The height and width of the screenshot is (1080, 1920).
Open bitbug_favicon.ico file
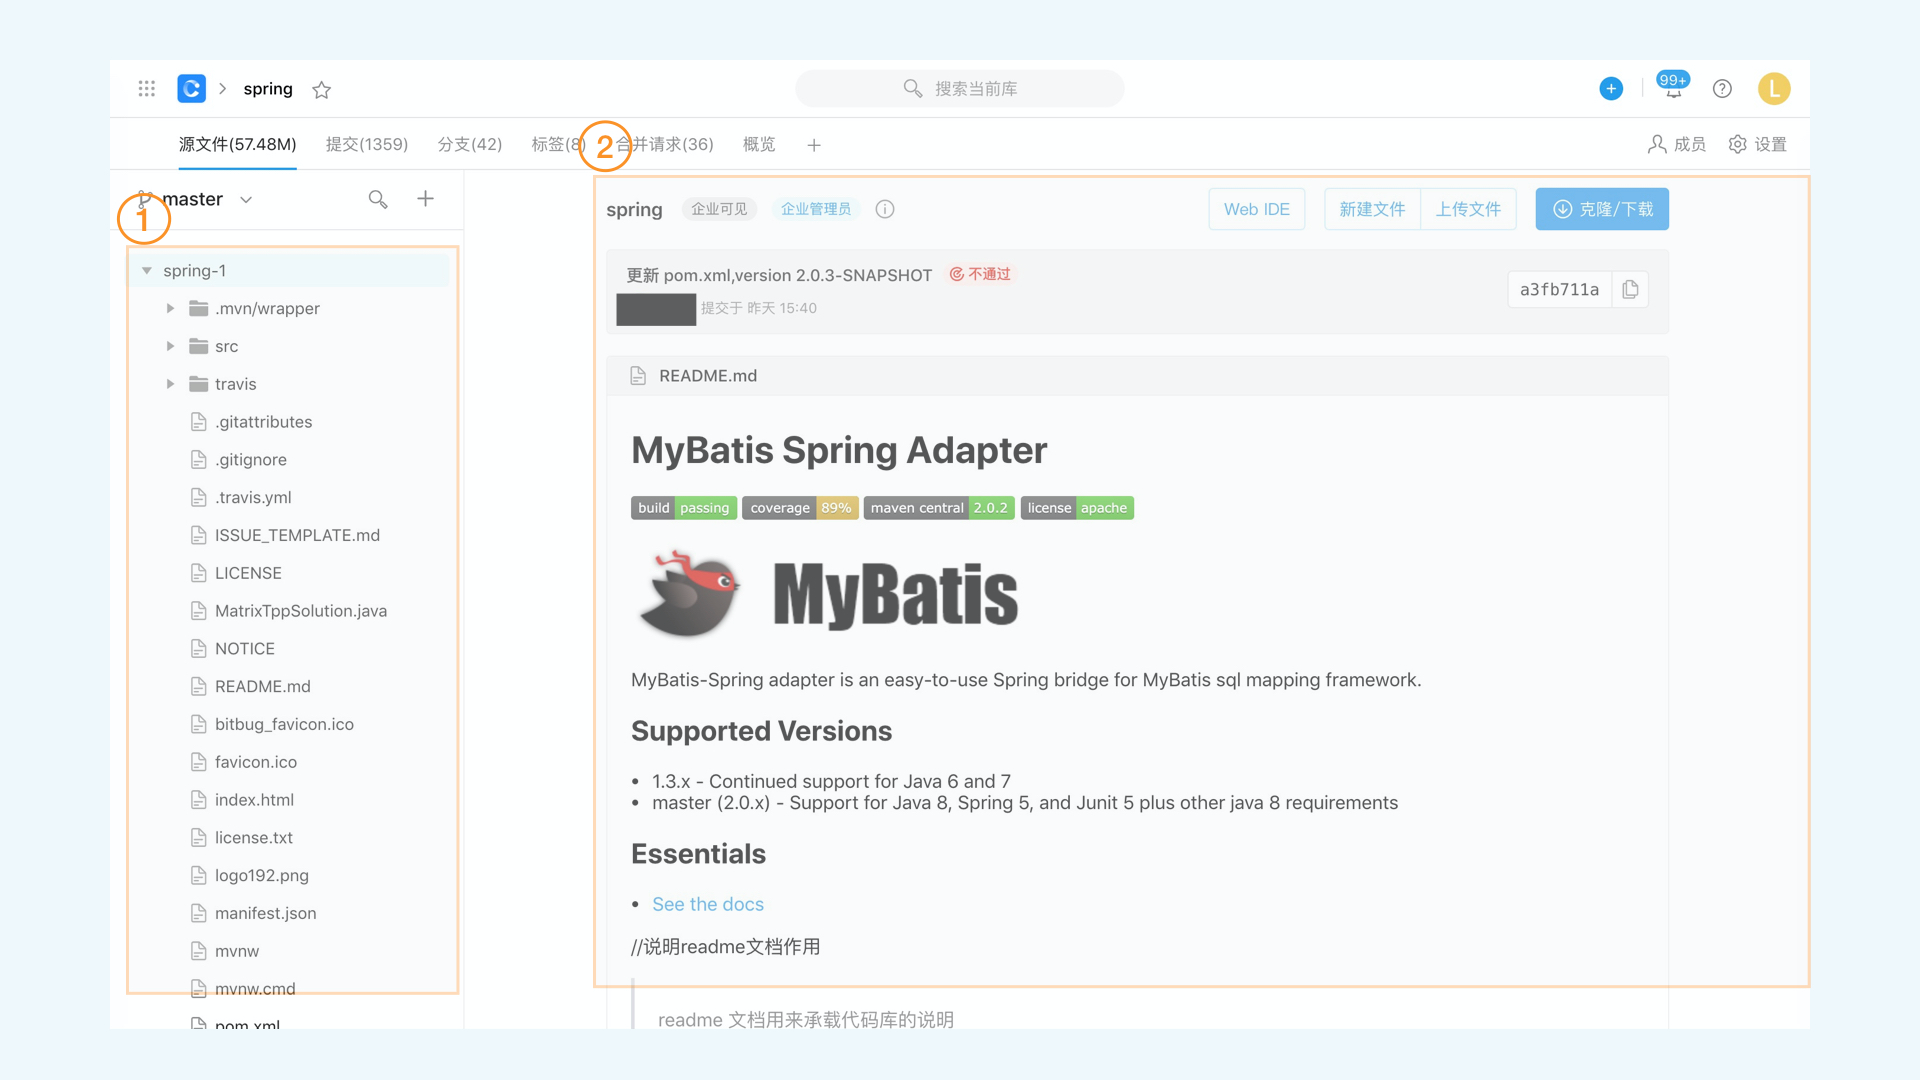point(284,724)
